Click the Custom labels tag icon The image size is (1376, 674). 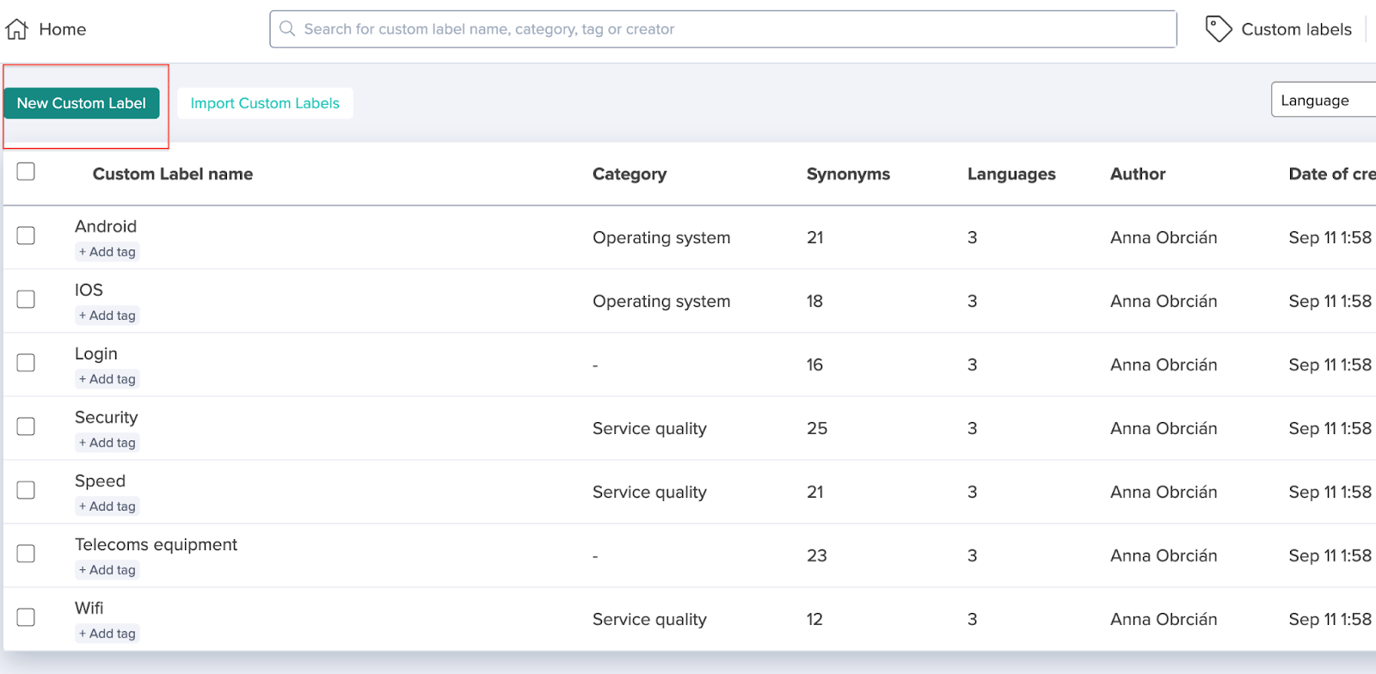pyautogui.click(x=1218, y=29)
